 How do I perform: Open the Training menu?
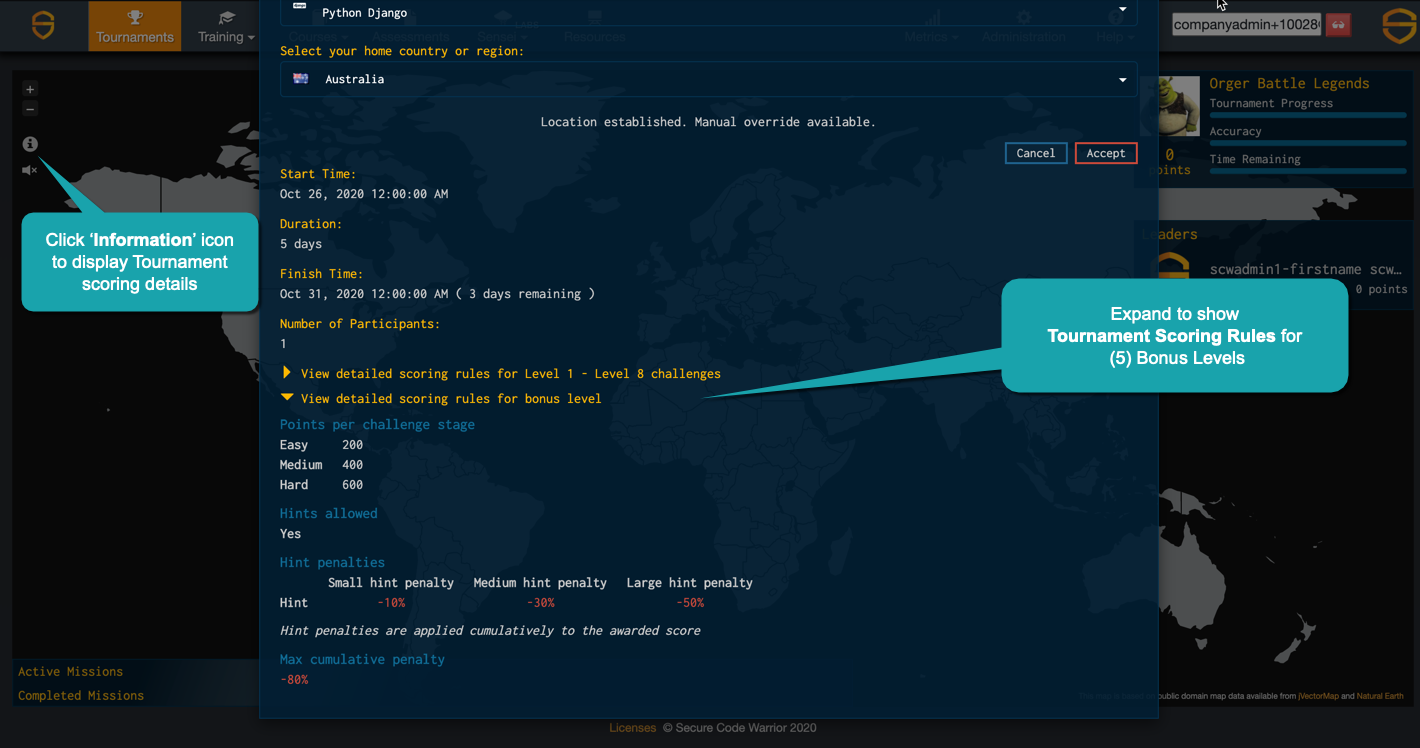[x=226, y=26]
